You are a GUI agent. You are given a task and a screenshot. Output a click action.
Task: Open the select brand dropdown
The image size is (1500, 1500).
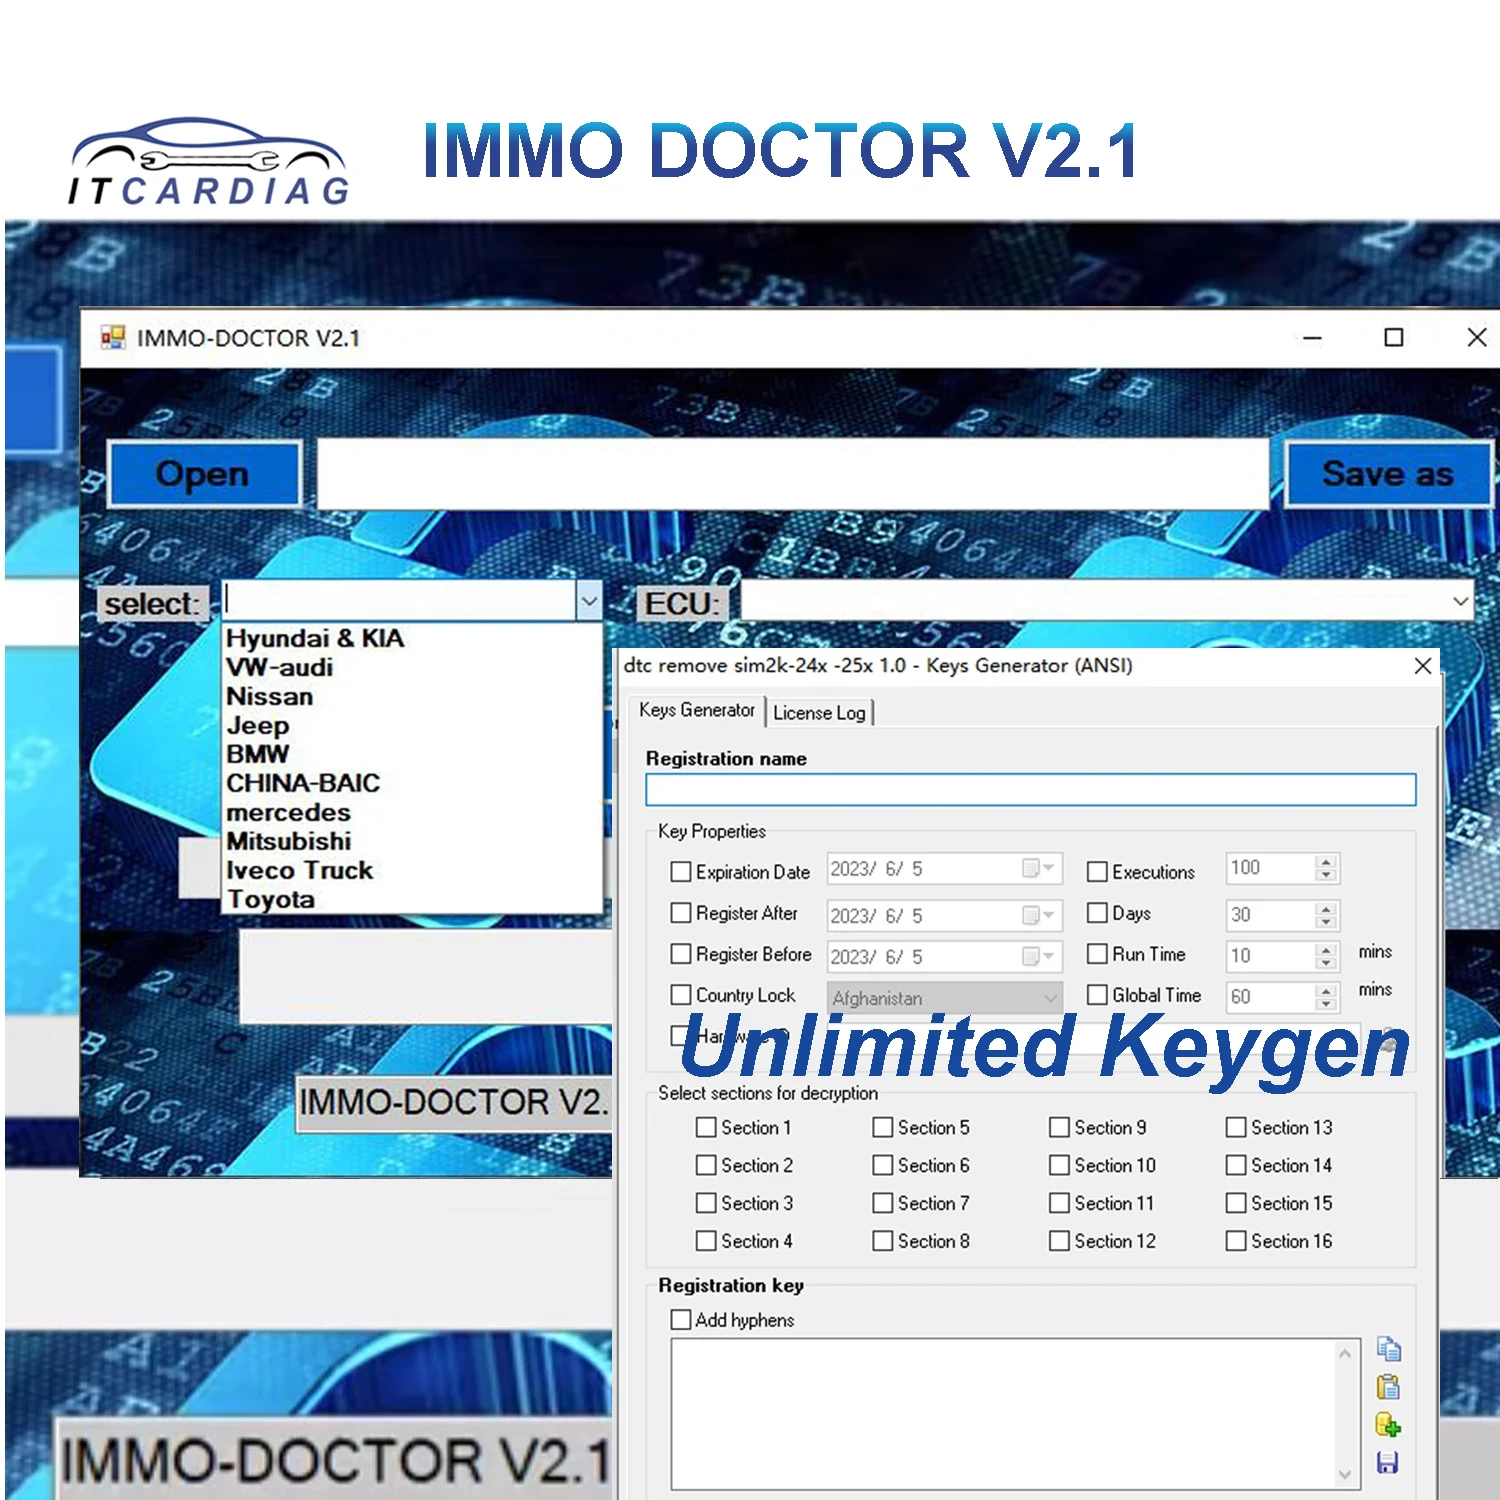pyautogui.click(x=589, y=600)
